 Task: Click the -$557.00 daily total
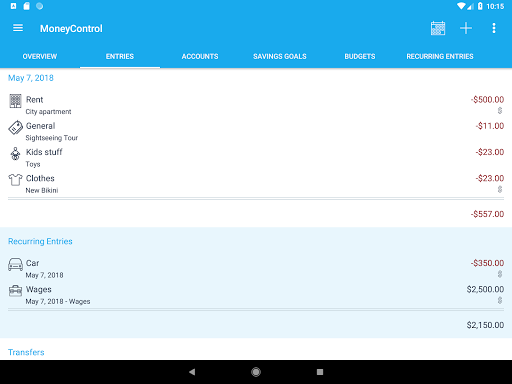point(487,214)
